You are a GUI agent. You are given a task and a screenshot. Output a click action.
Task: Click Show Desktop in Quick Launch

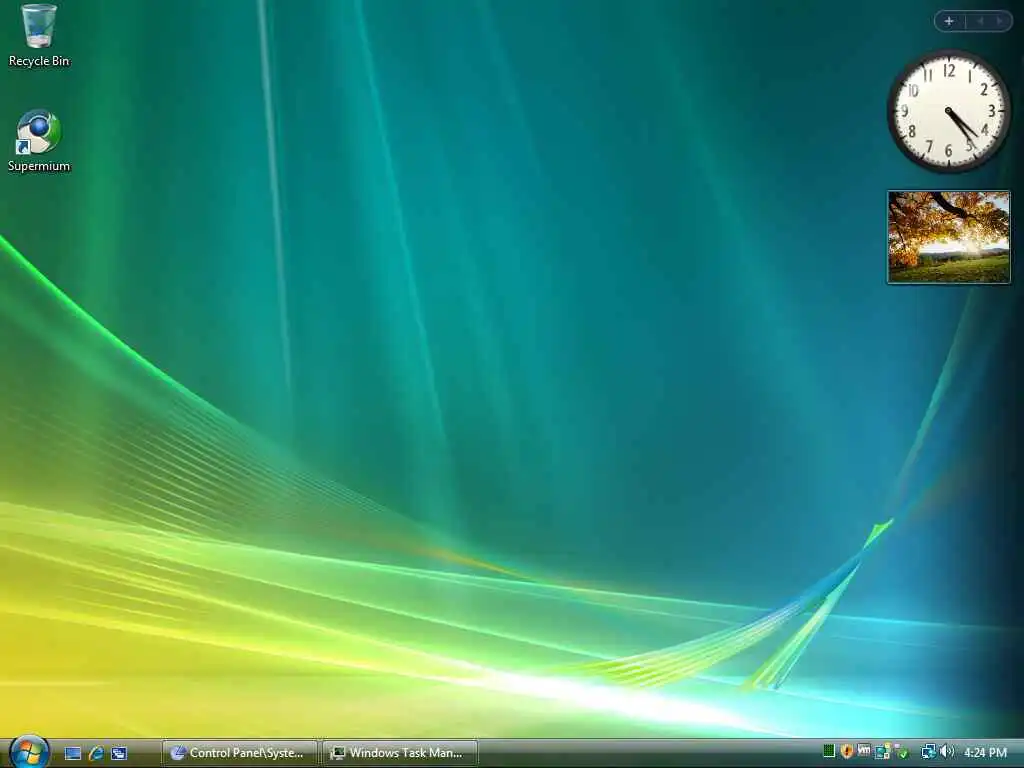point(72,753)
